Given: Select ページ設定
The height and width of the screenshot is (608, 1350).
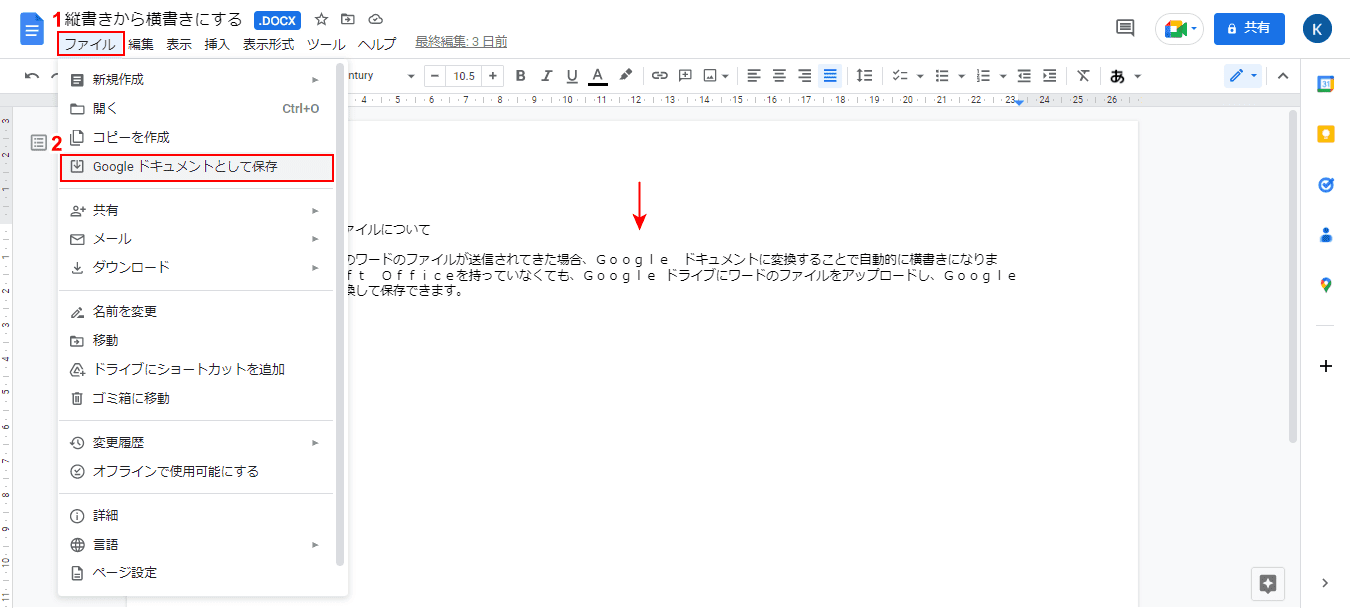Looking at the screenshot, I should point(203,573).
